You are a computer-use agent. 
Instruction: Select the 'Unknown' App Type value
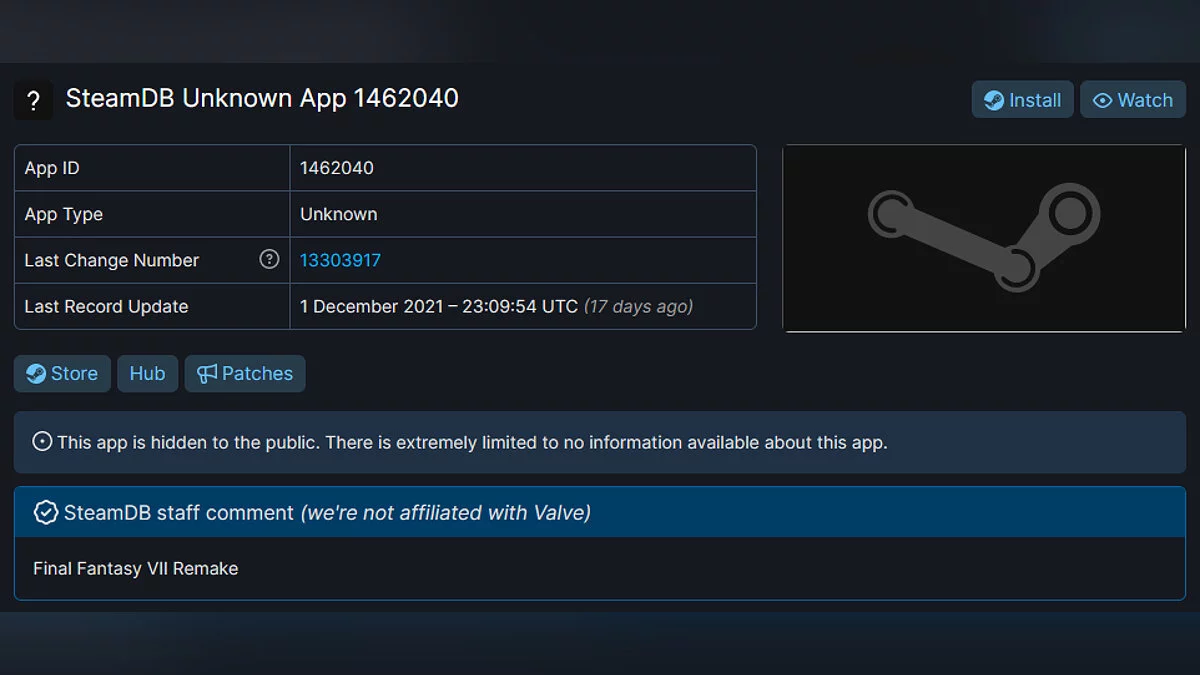[339, 214]
